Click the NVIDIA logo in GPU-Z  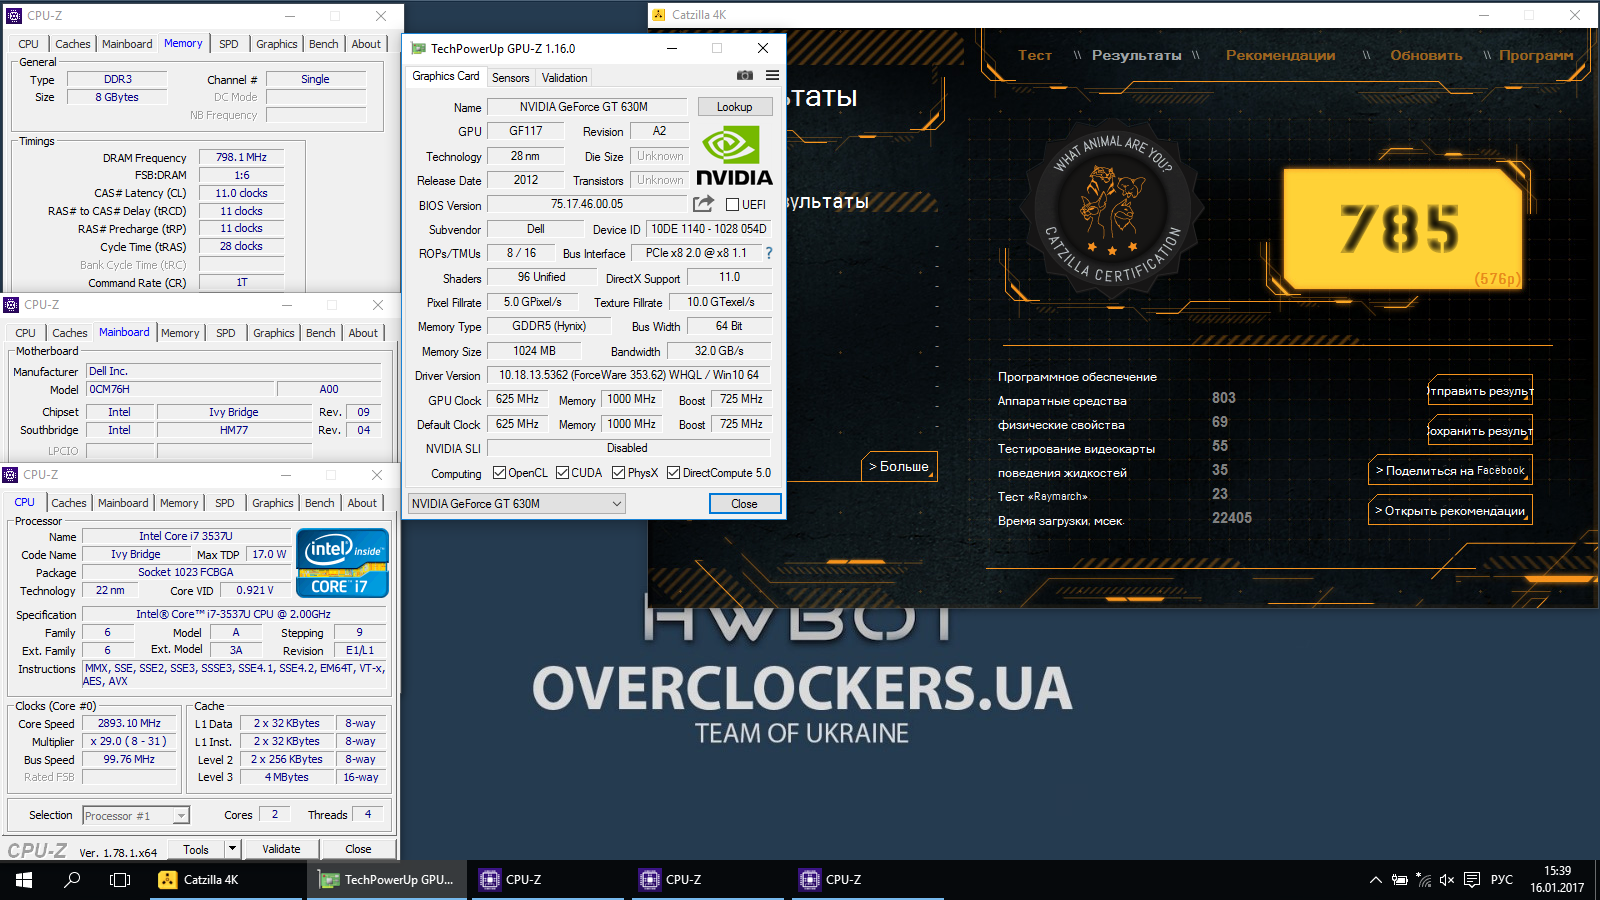coord(734,156)
